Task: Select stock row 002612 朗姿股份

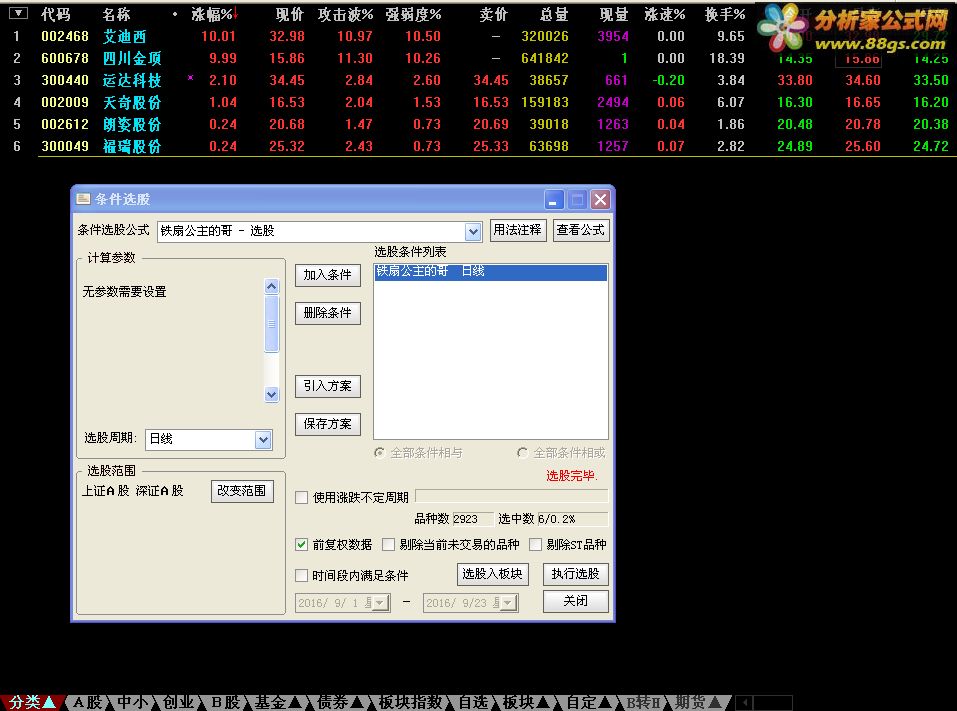Action: tap(478, 125)
